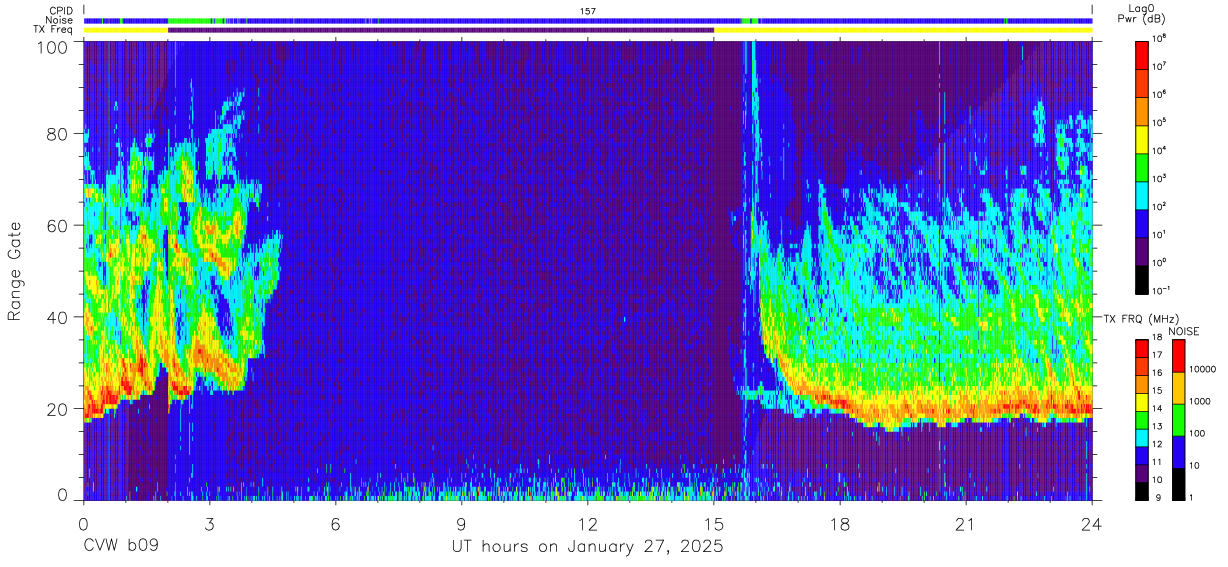
Task: Click the yellow 14–15 MHz frequency swatch
Action: point(1142,401)
